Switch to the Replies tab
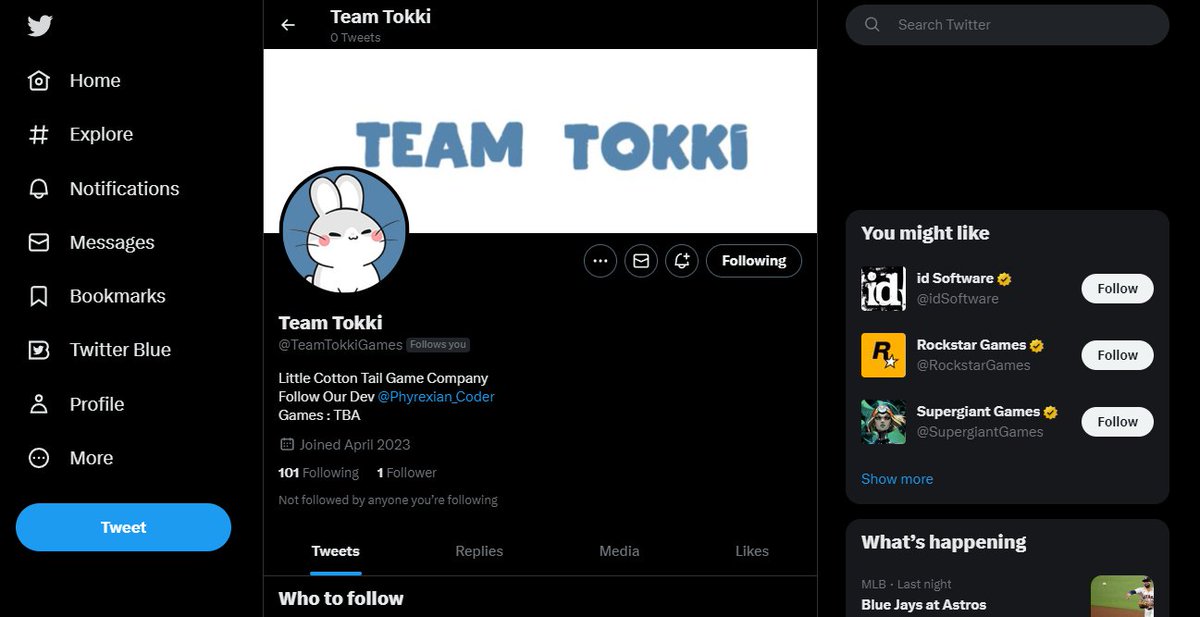Image resolution: width=1200 pixels, height=617 pixels. pyautogui.click(x=478, y=551)
